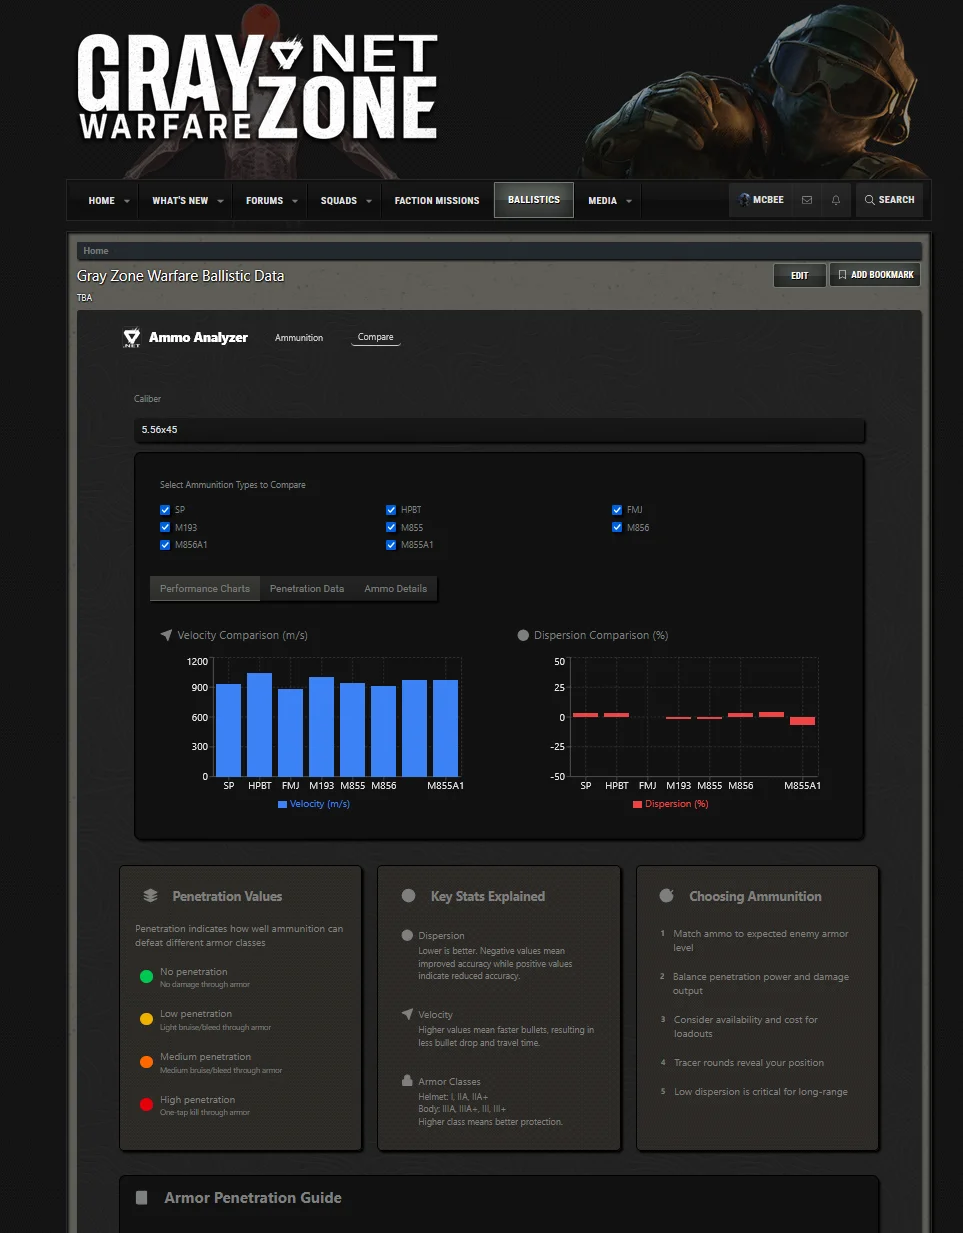The image size is (963, 1233).
Task: Click the Edit button
Action: [x=800, y=275]
